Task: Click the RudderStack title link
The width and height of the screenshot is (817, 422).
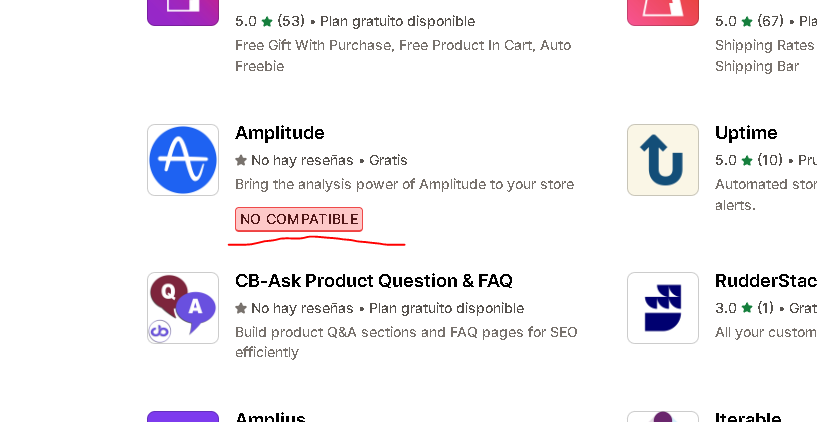Action: (765, 281)
